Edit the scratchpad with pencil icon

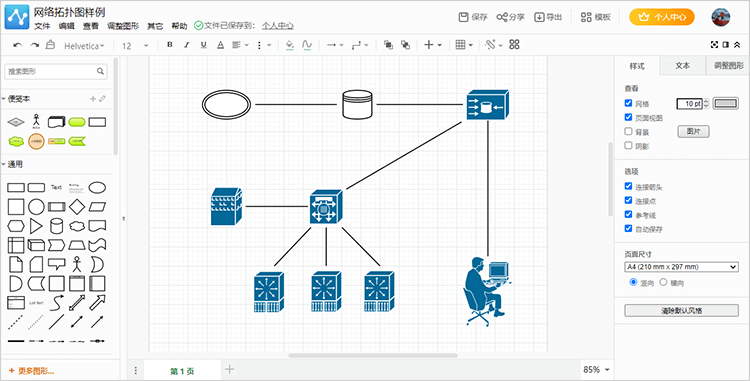[102, 99]
